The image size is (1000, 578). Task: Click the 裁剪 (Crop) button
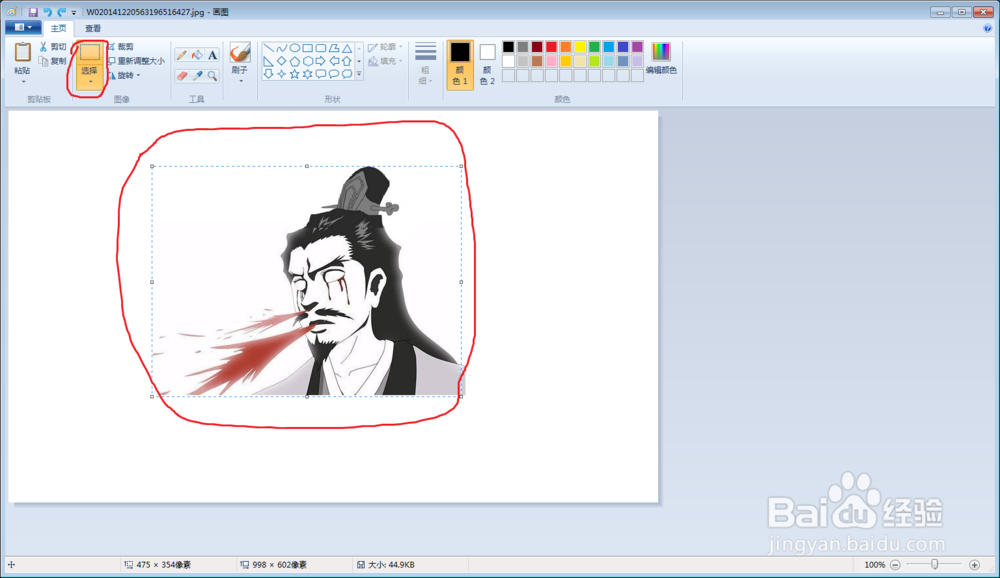pos(121,47)
